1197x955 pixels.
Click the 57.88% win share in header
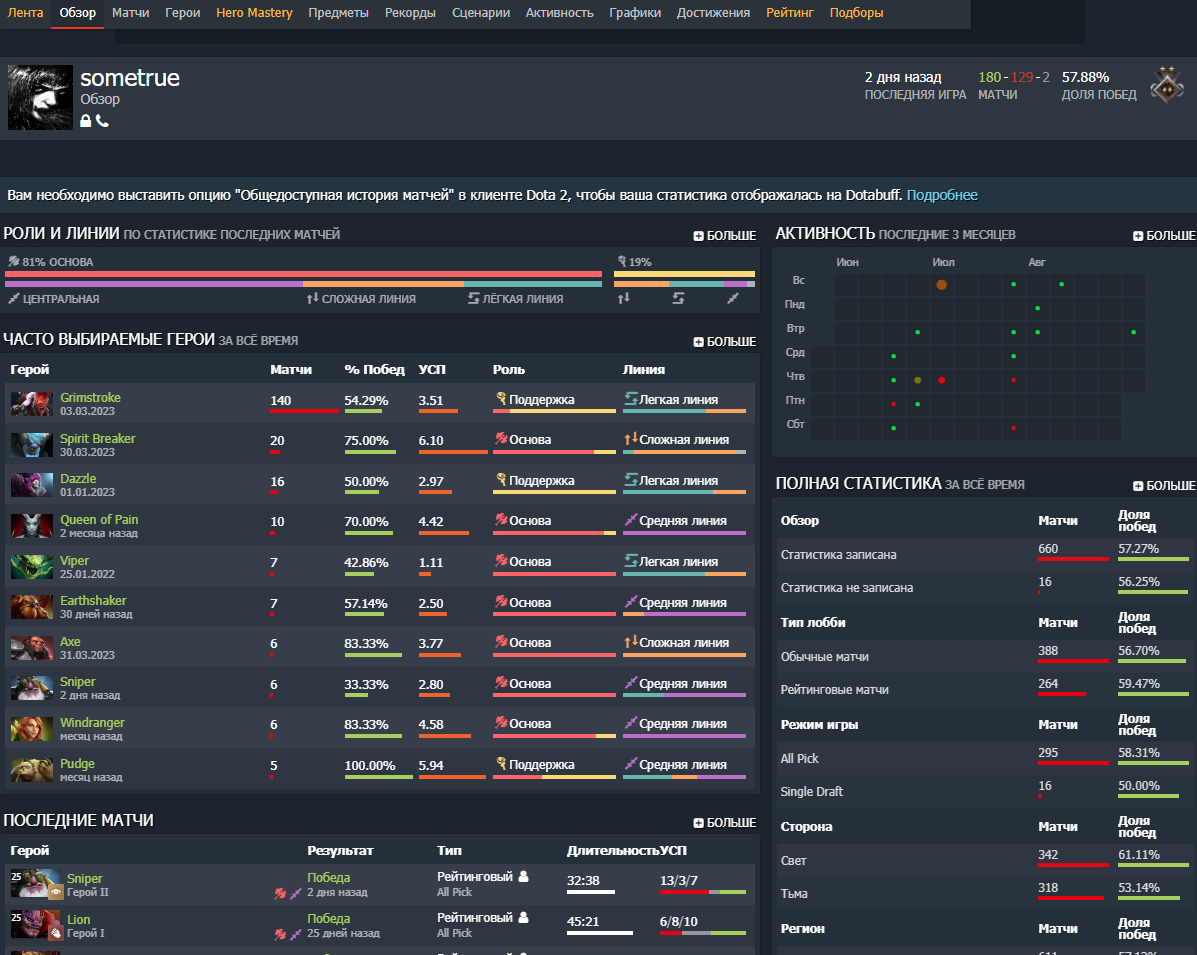tap(1086, 77)
